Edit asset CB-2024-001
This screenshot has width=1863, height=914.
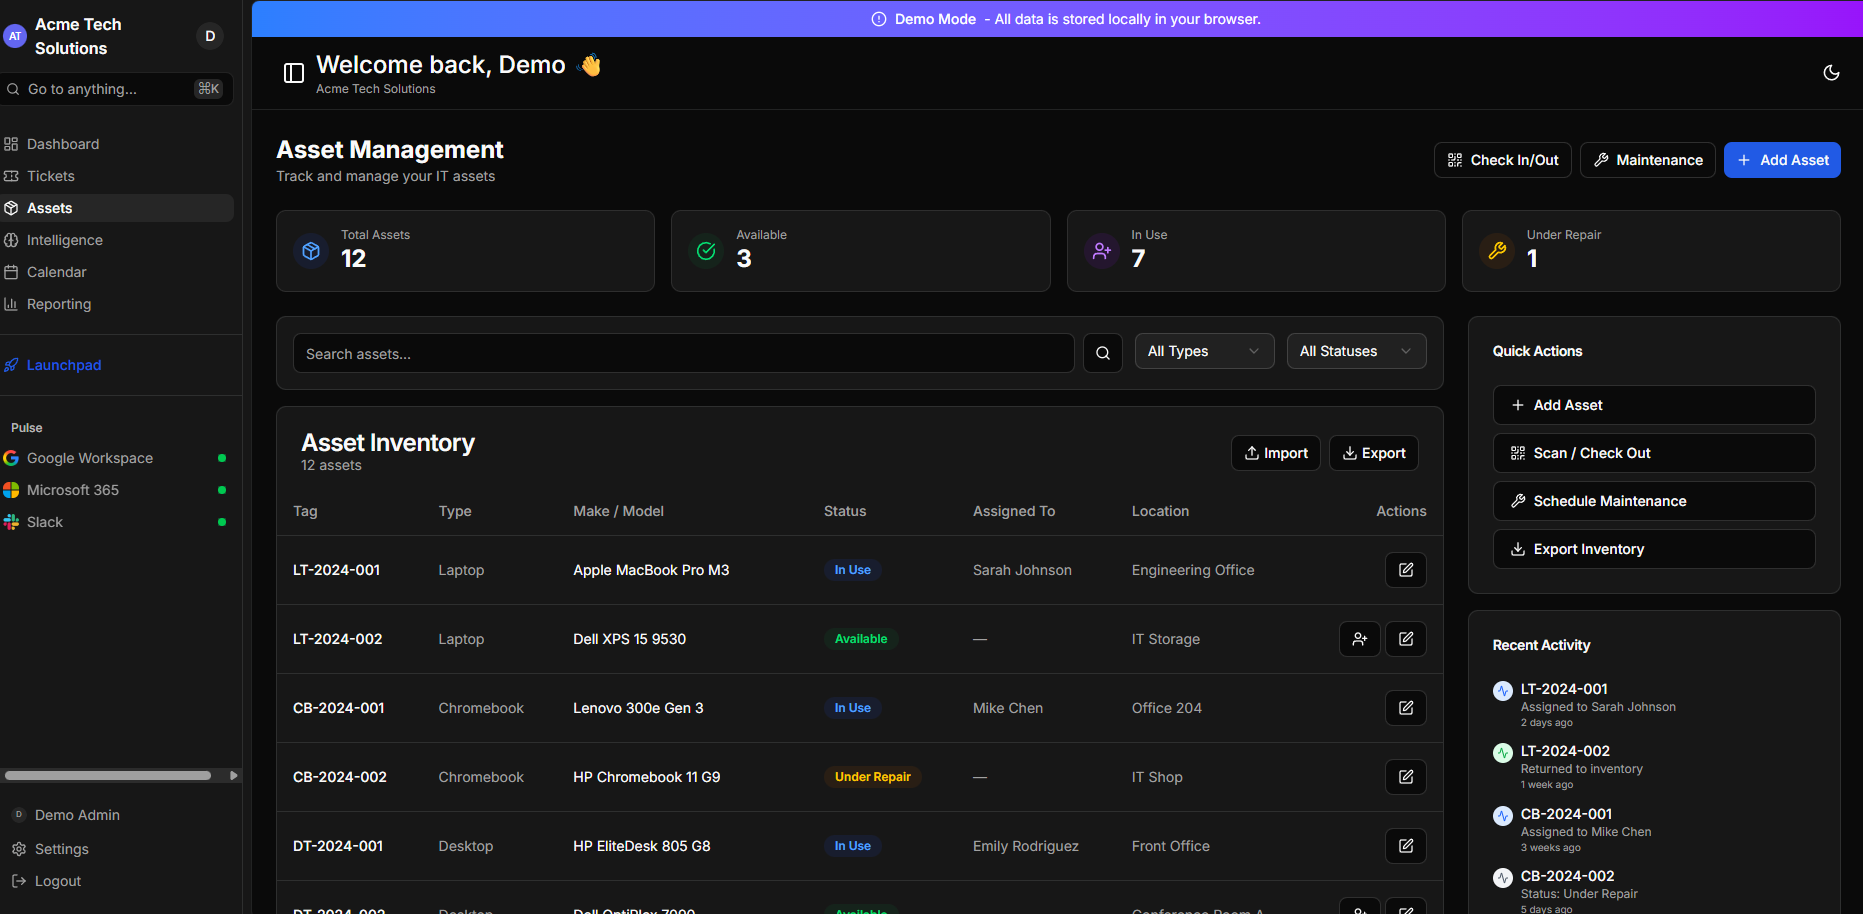[1406, 708]
